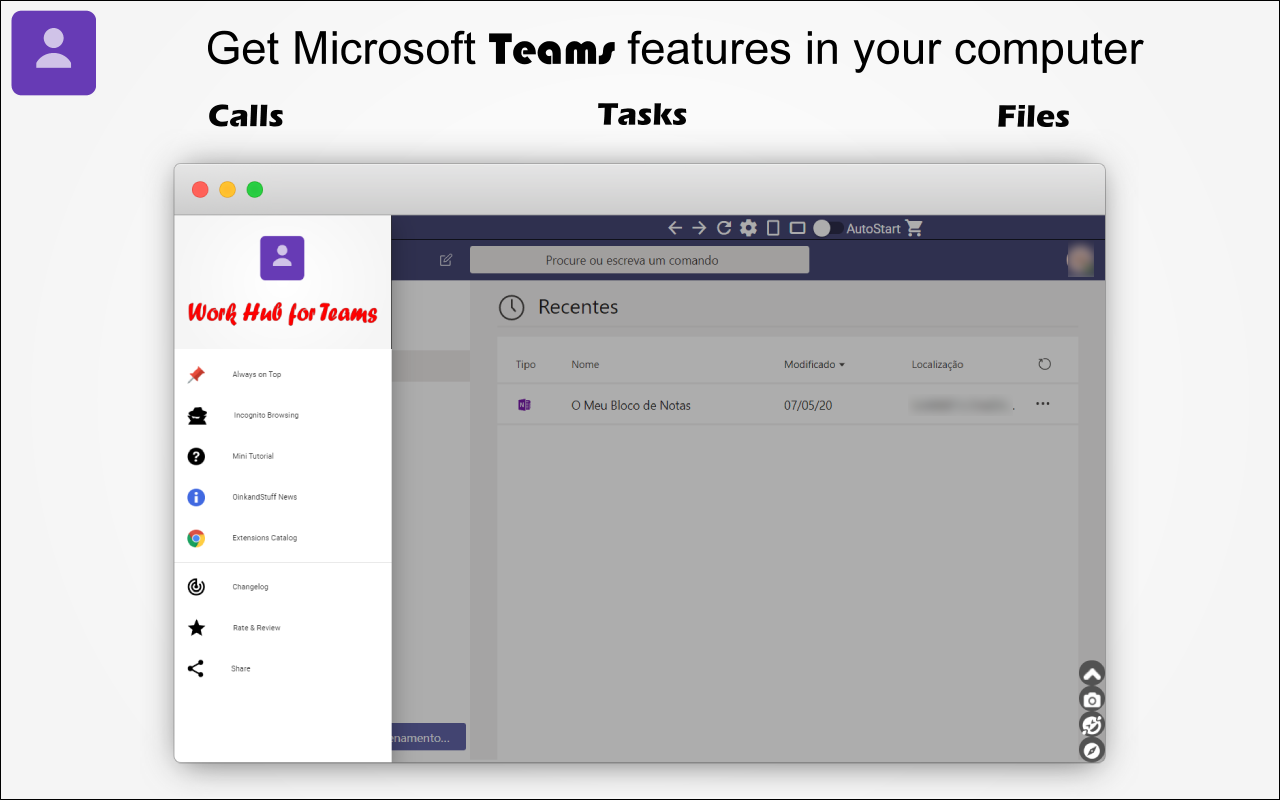This screenshot has height=800, width=1280.
Task: Toggle portrait mode with the phone icon
Action: (772, 228)
